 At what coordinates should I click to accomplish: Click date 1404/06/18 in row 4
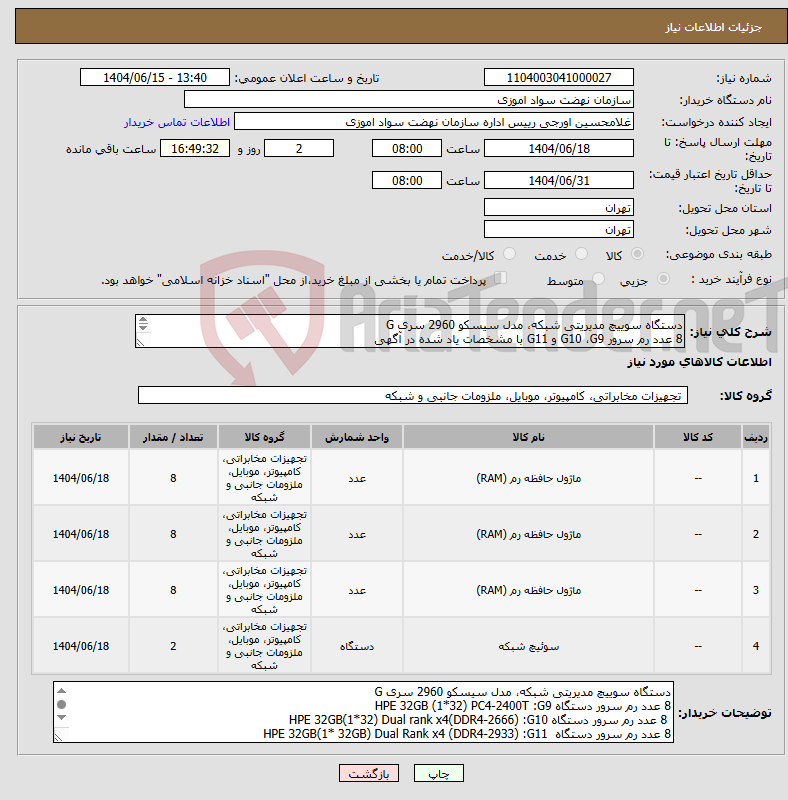[x=81, y=646]
